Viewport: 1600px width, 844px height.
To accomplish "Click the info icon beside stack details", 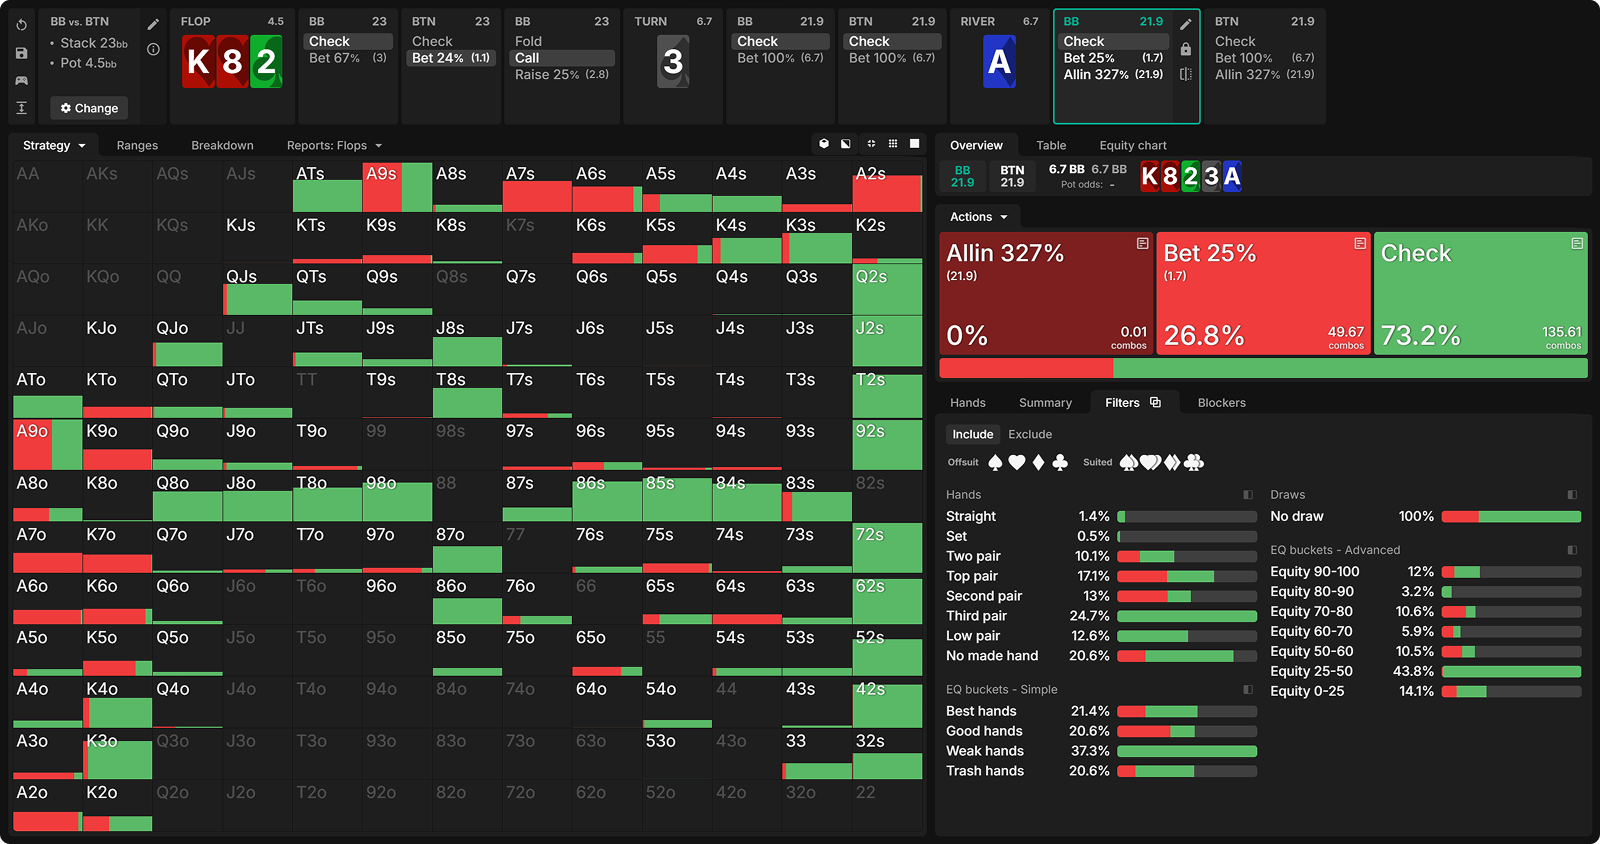I will tap(153, 49).
